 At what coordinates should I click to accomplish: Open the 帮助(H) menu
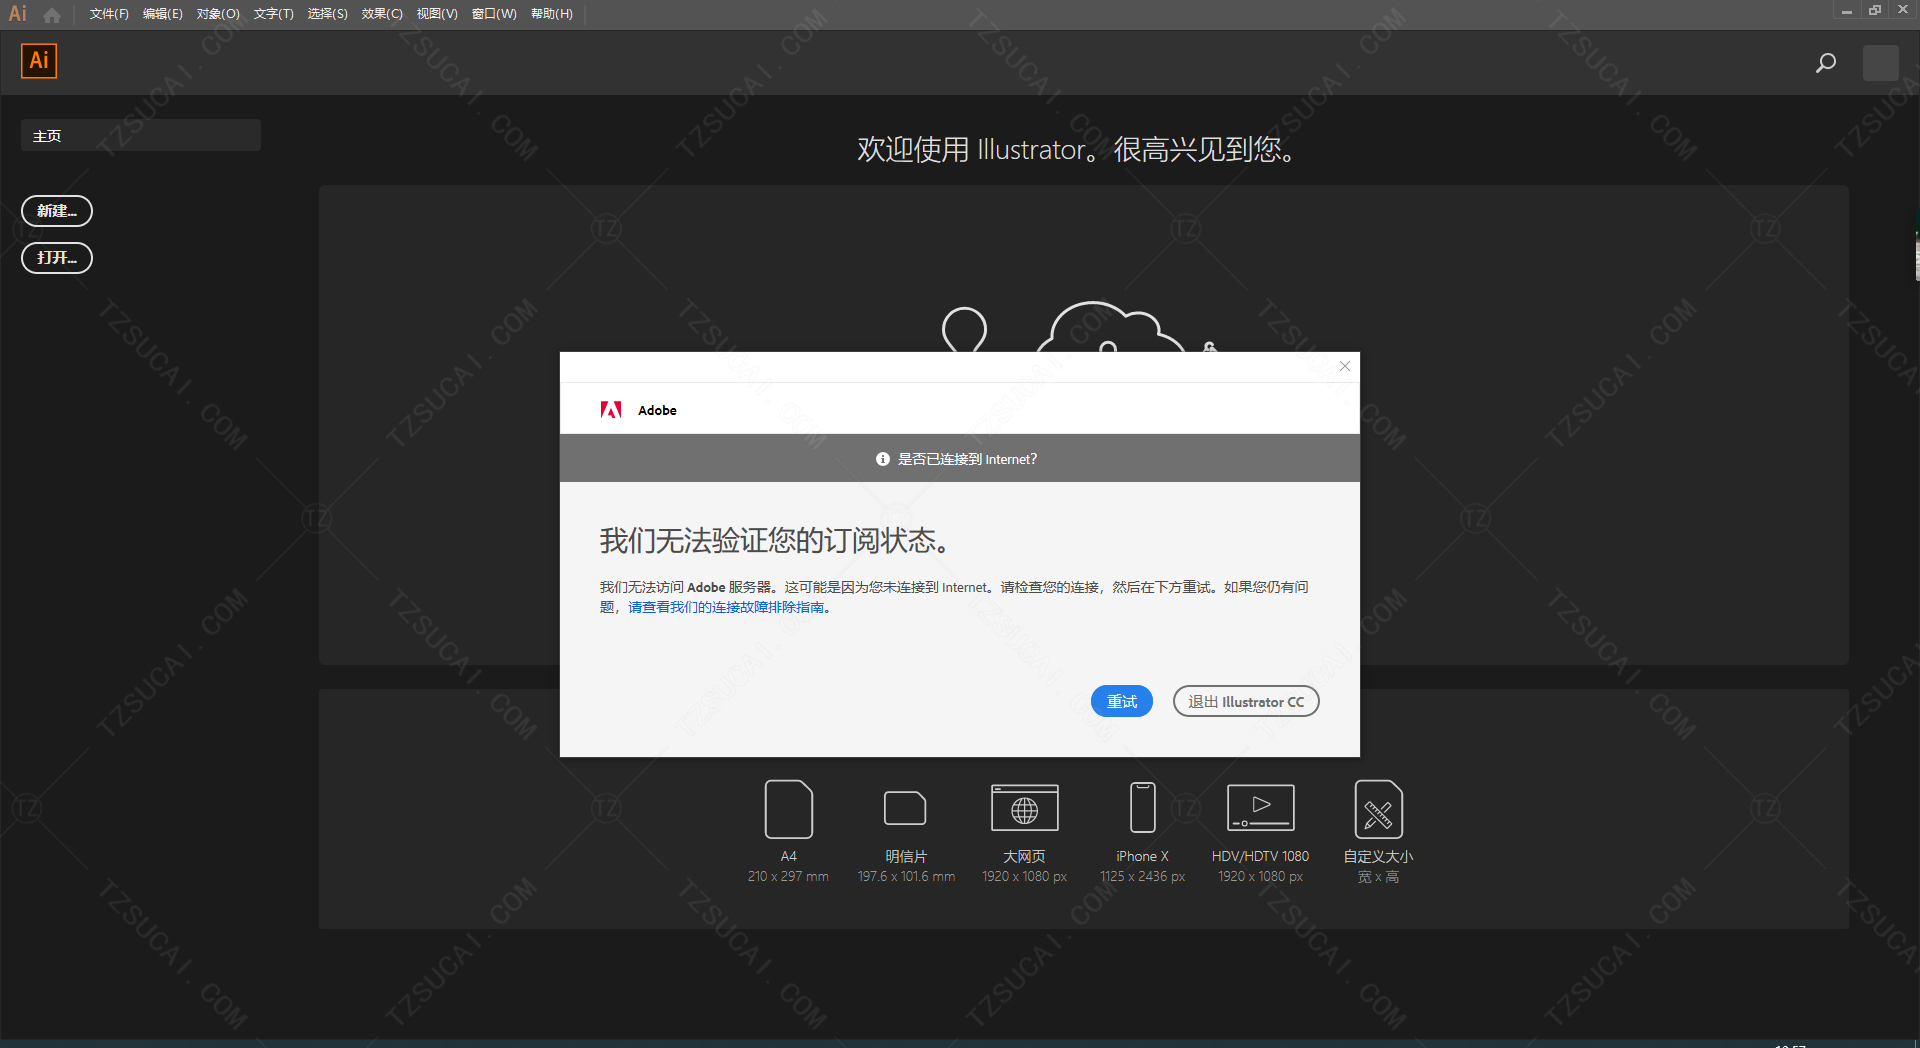point(551,14)
